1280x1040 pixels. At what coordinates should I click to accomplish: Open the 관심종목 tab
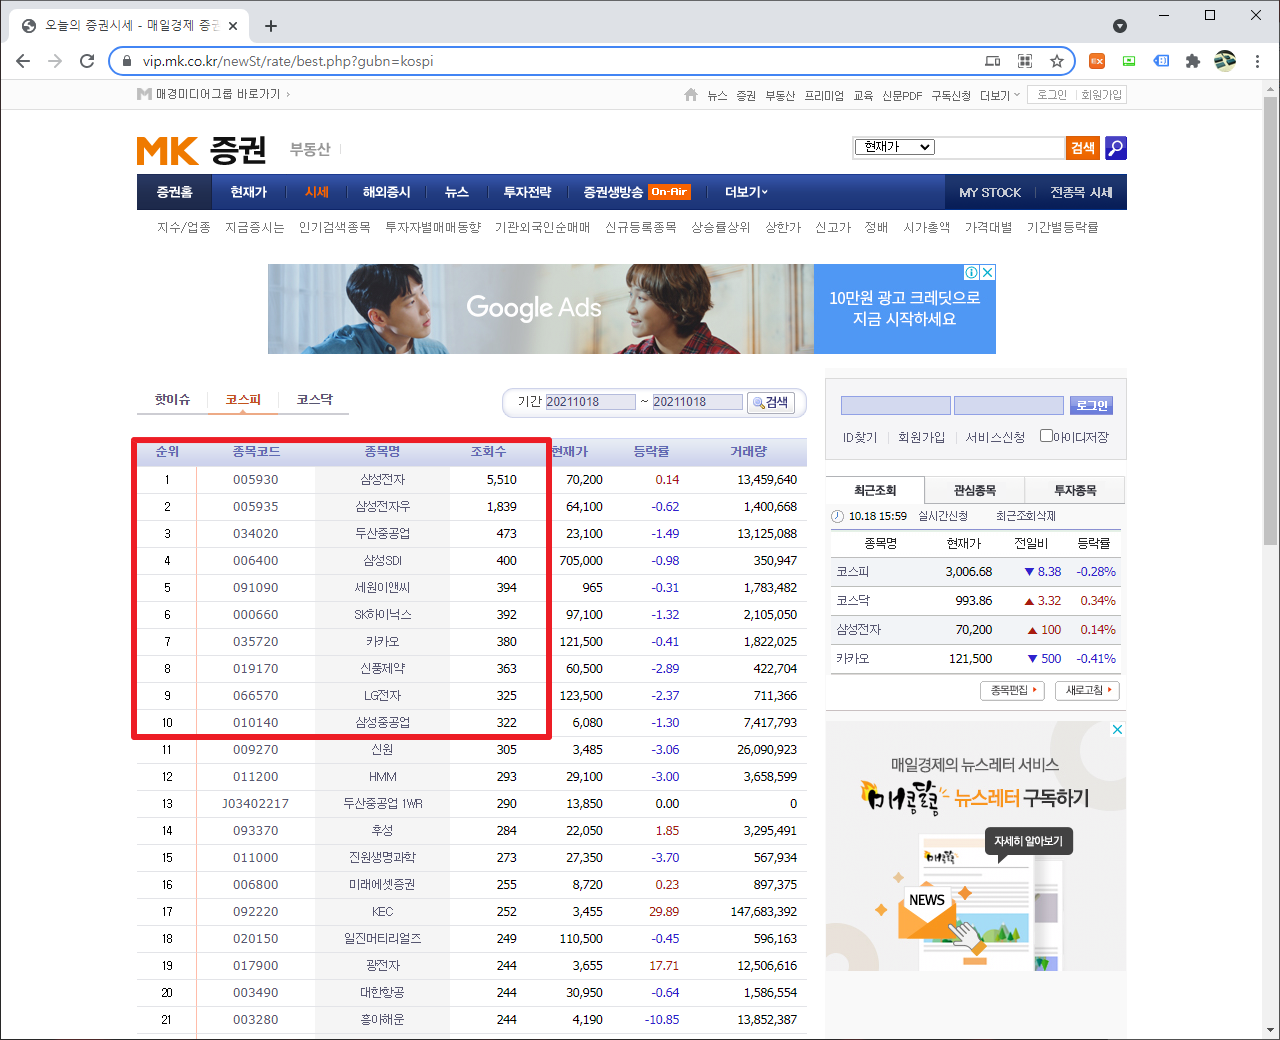click(x=975, y=490)
